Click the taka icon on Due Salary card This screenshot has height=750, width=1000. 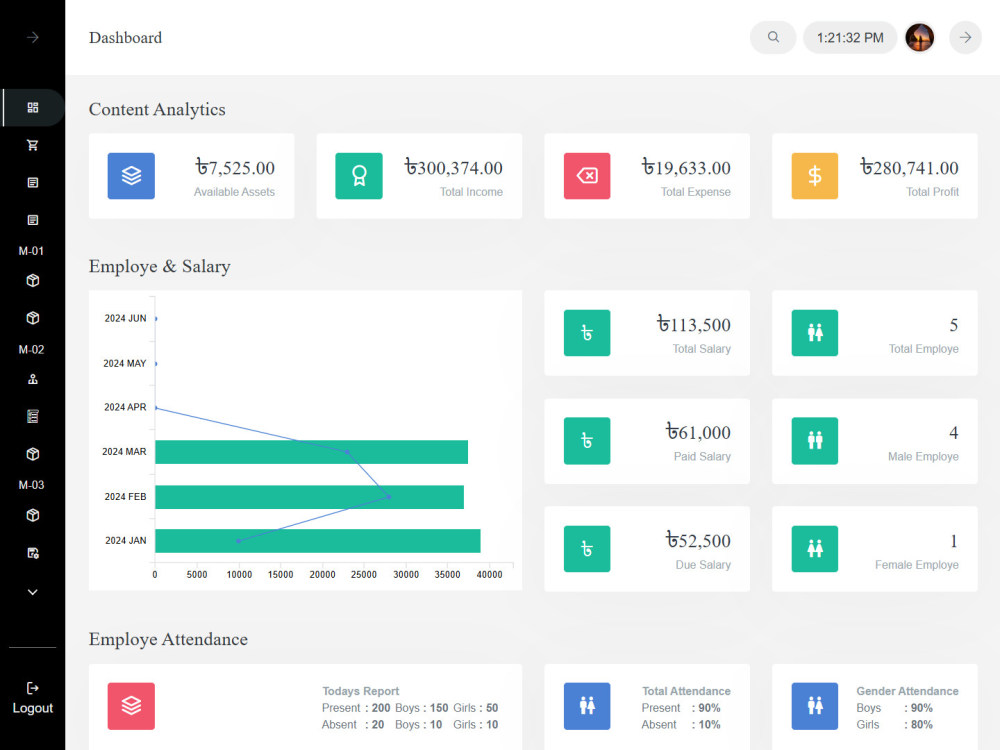[587, 548]
